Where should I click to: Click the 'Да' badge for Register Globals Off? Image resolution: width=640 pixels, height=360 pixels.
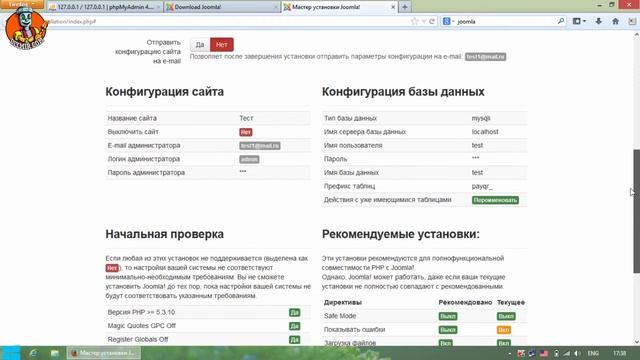294,340
